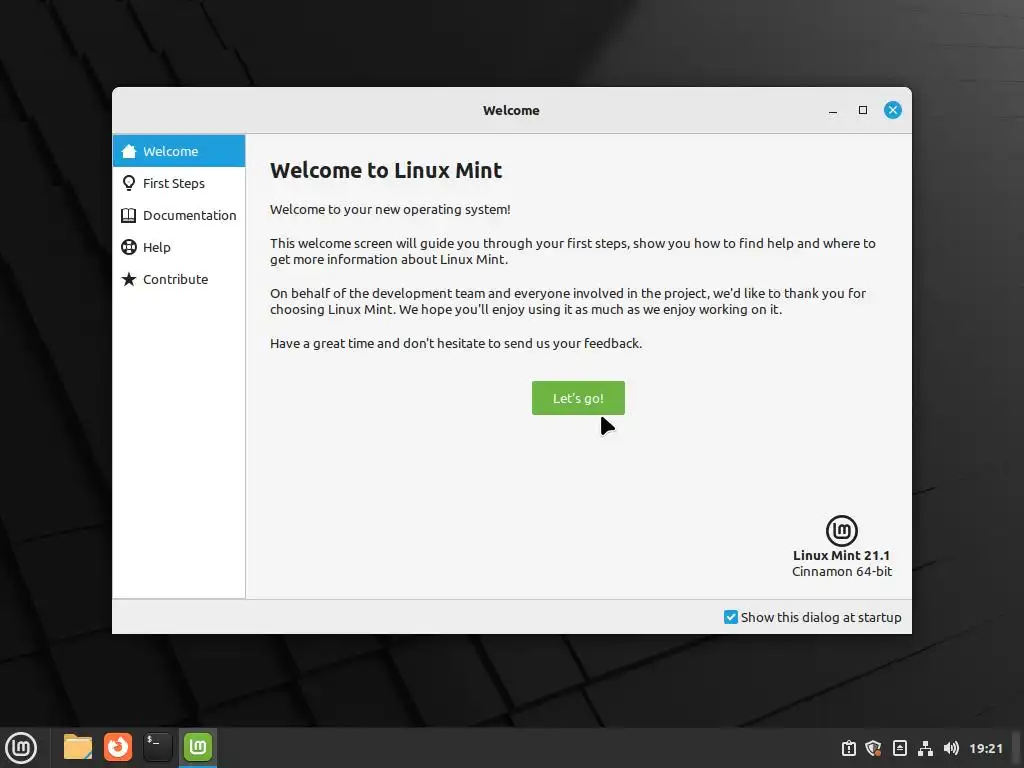This screenshot has width=1024, height=768.
Task: Minimize the Welcome window
Action: pos(833,110)
